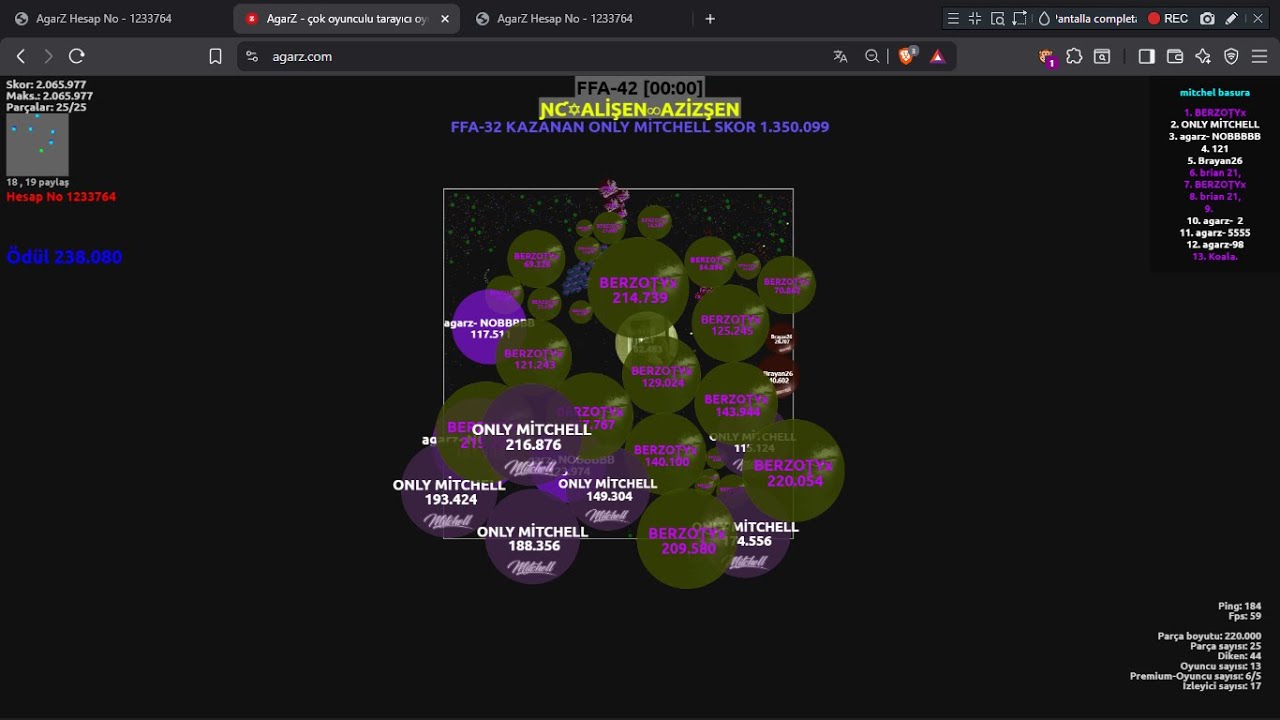The image size is (1280, 720).
Task: Bookmark this page
Action: pos(215,56)
